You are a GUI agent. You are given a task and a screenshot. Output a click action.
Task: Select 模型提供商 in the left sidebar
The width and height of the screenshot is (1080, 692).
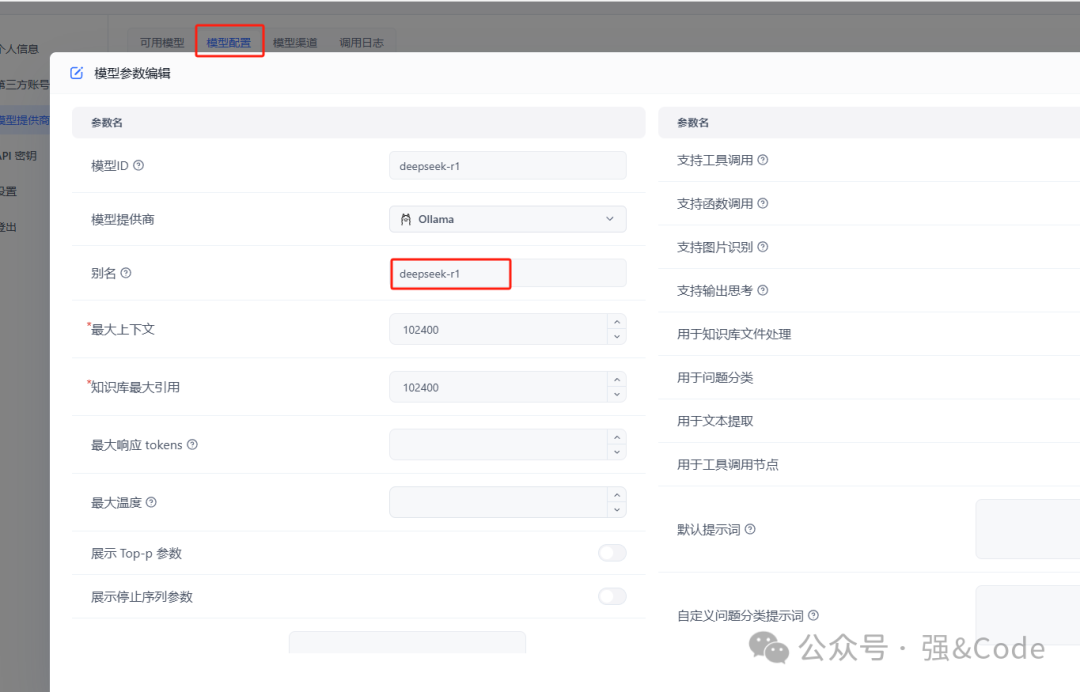pyautogui.click(x=20, y=120)
